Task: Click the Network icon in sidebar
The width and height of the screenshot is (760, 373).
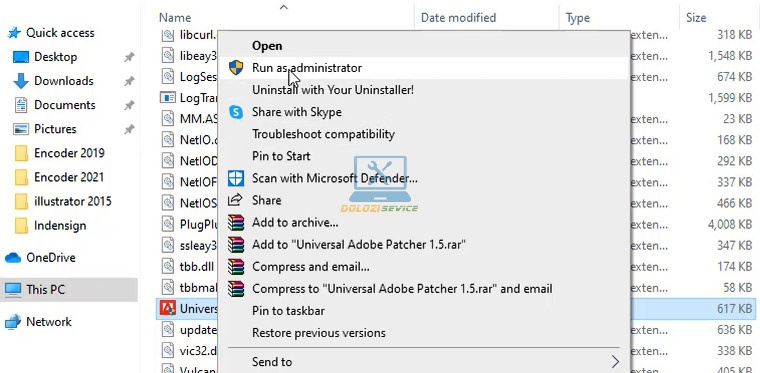Action: pyautogui.click(x=13, y=322)
